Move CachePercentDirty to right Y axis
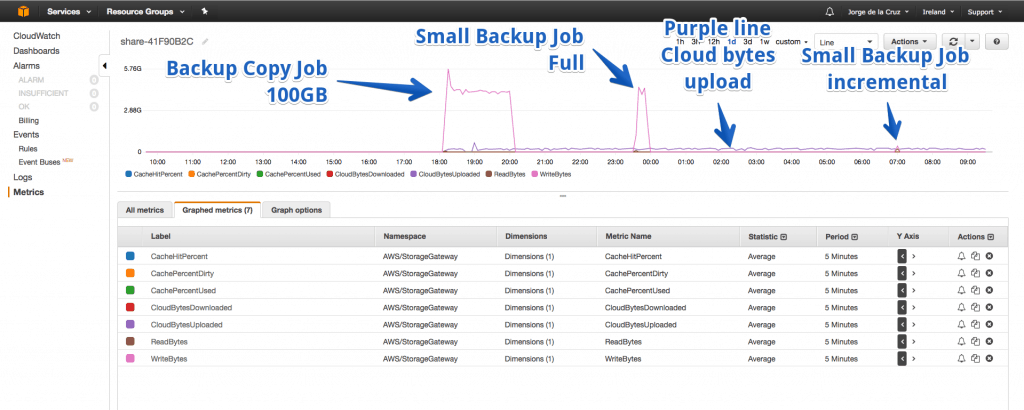This screenshot has width=1024, height=410. coord(914,274)
